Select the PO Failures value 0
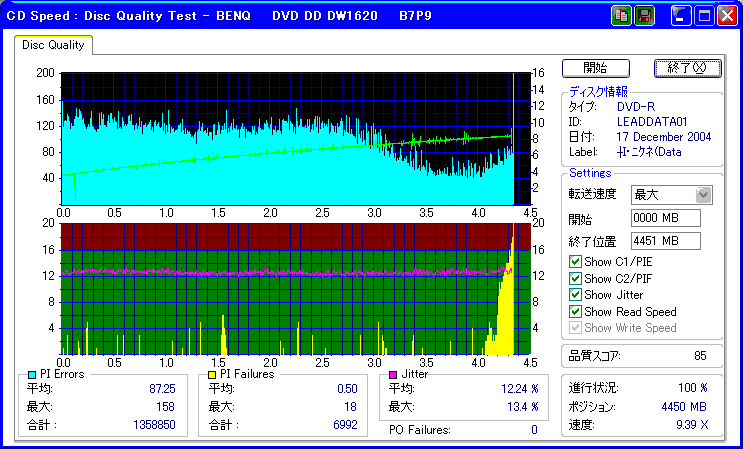 534,430
